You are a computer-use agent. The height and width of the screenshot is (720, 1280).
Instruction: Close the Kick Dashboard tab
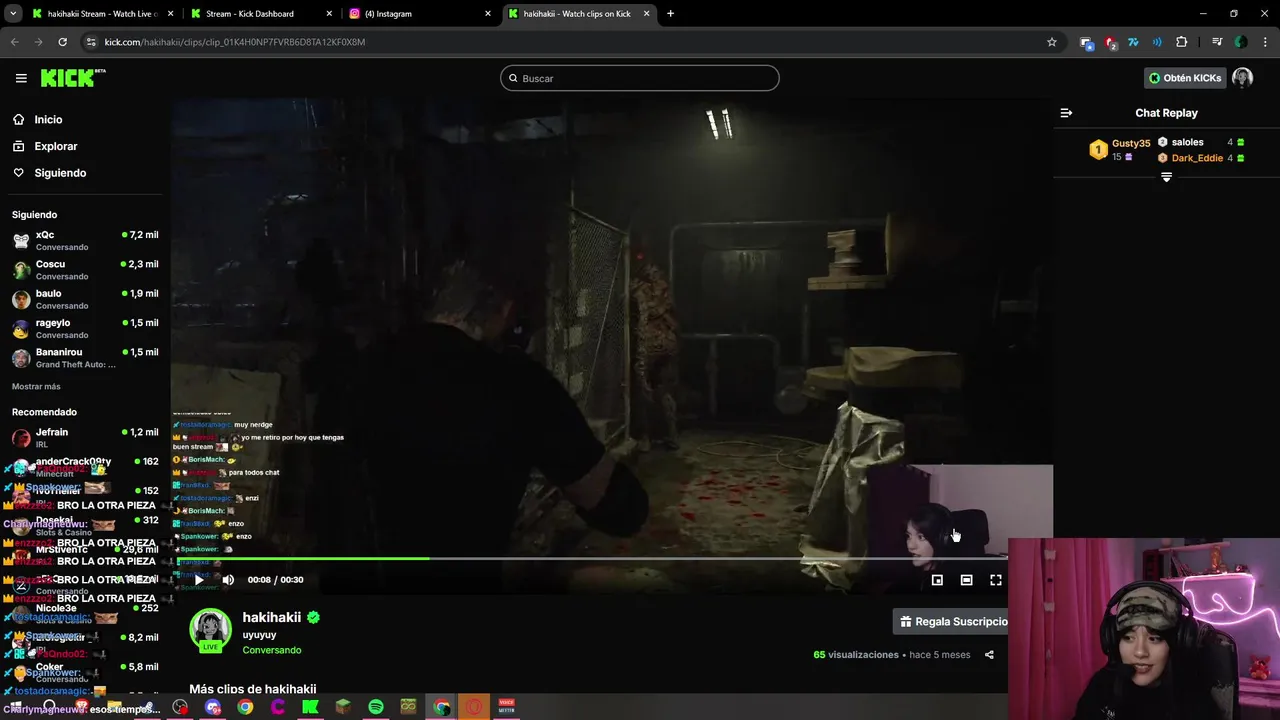pyautogui.click(x=329, y=14)
